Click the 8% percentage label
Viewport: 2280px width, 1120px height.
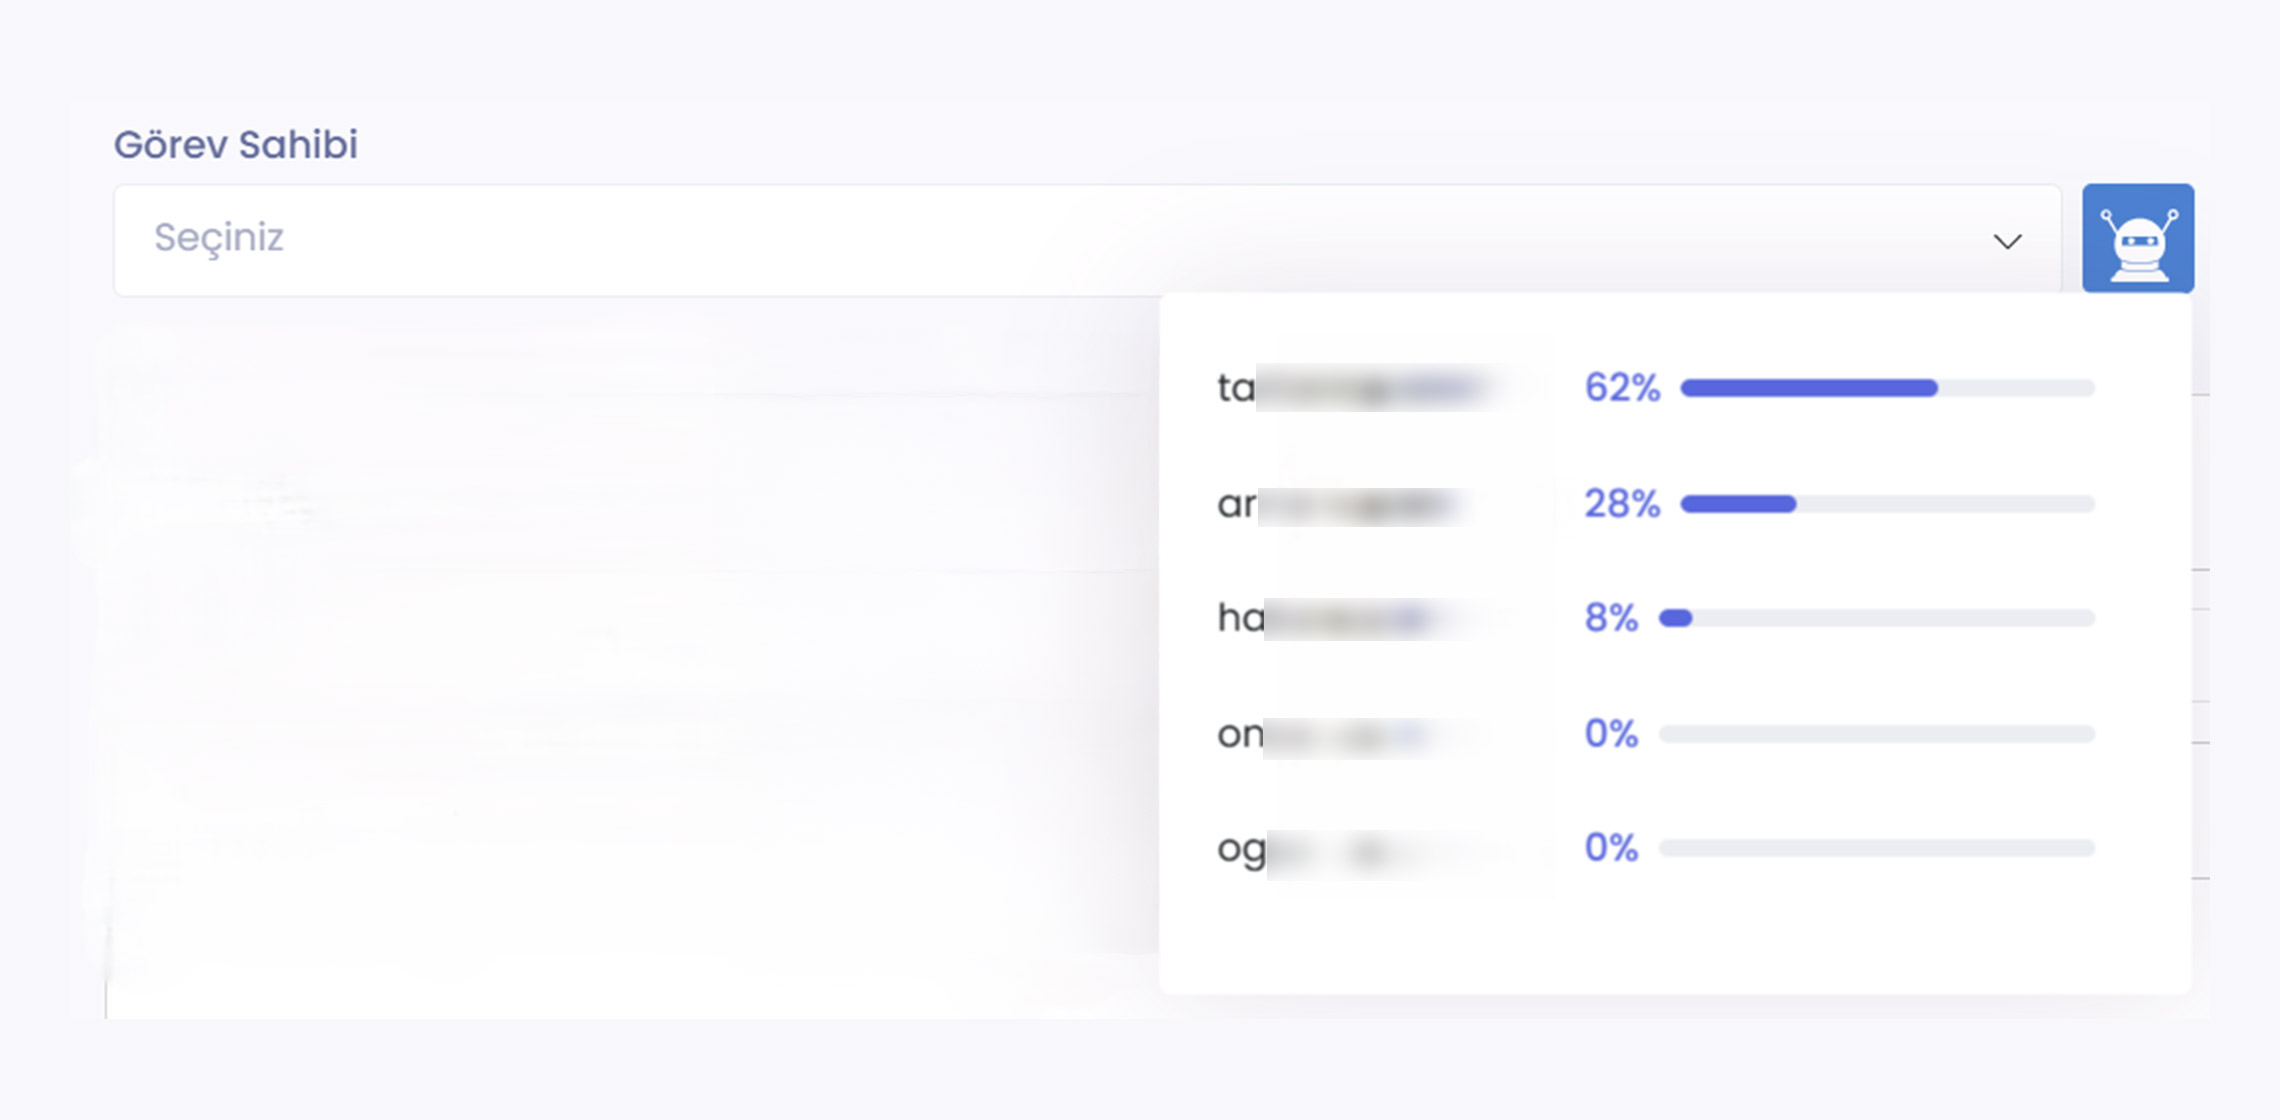pyautogui.click(x=1610, y=618)
